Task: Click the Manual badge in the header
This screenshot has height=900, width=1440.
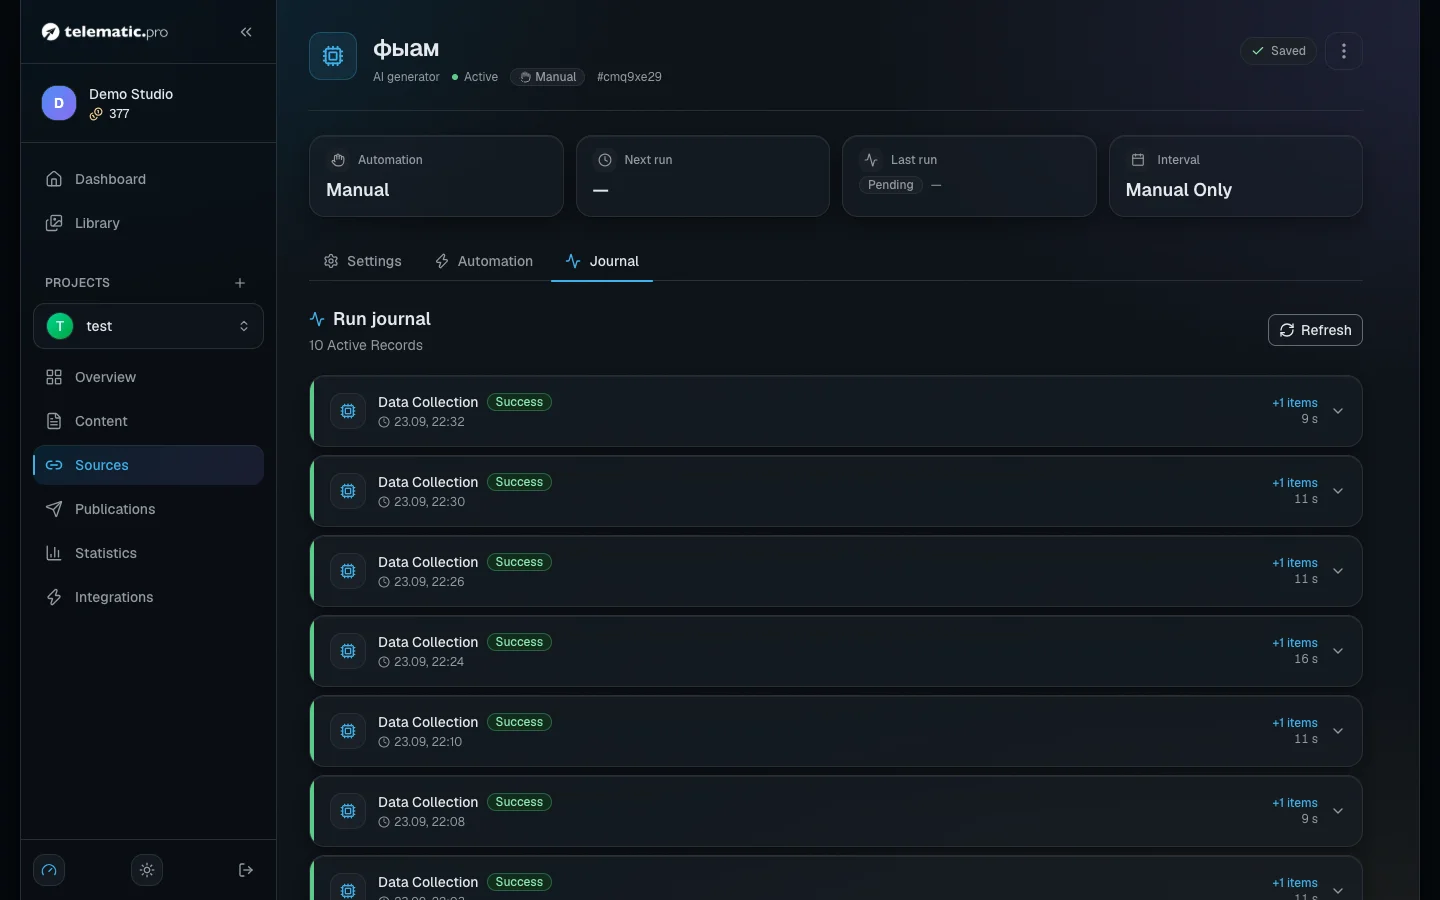Action: click(x=548, y=77)
